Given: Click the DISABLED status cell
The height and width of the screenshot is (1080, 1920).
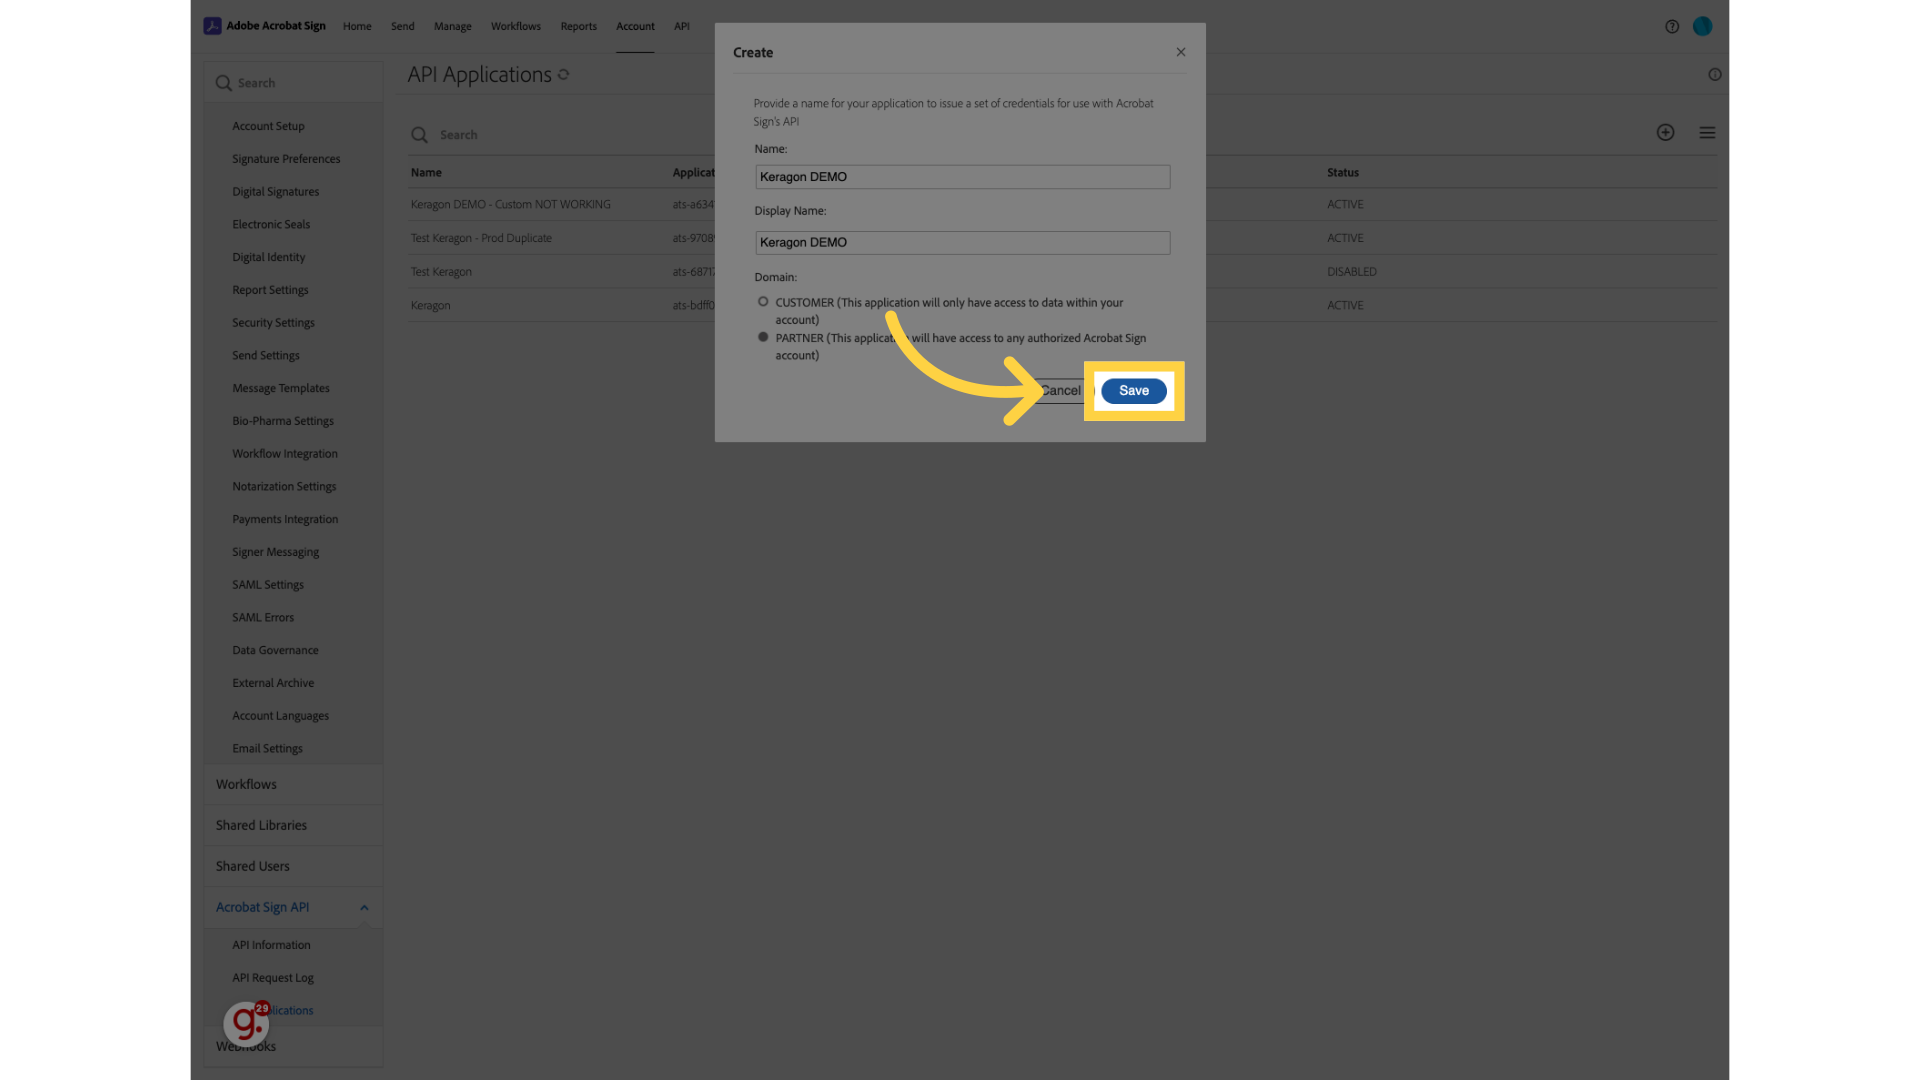Looking at the screenshot, I should [1352, 272].
